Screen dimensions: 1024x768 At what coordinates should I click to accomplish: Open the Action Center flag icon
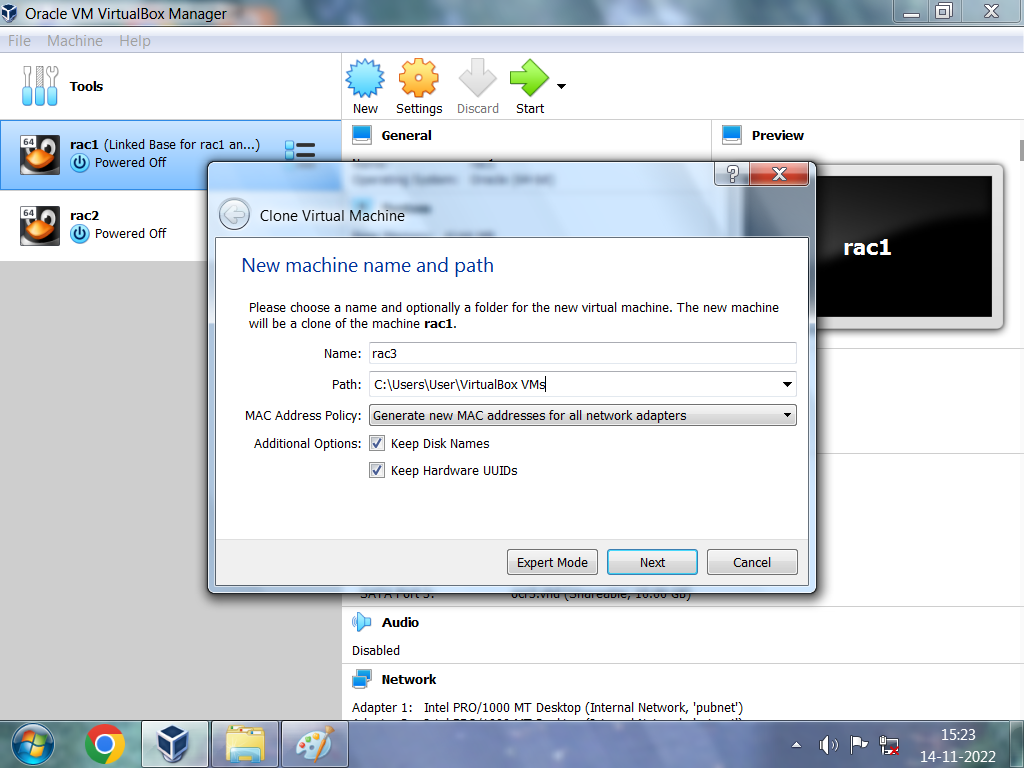click(x=858, y=744)
